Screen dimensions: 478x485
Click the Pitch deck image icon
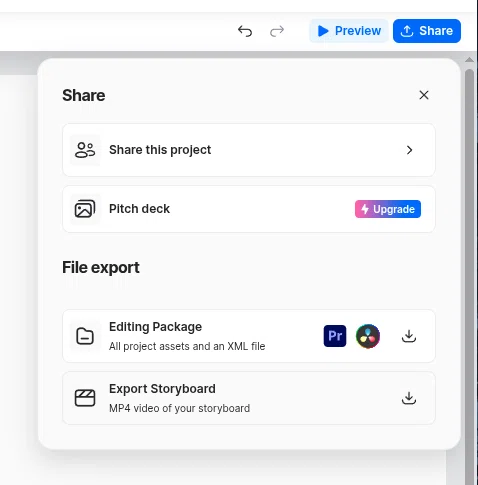point(85,209)
